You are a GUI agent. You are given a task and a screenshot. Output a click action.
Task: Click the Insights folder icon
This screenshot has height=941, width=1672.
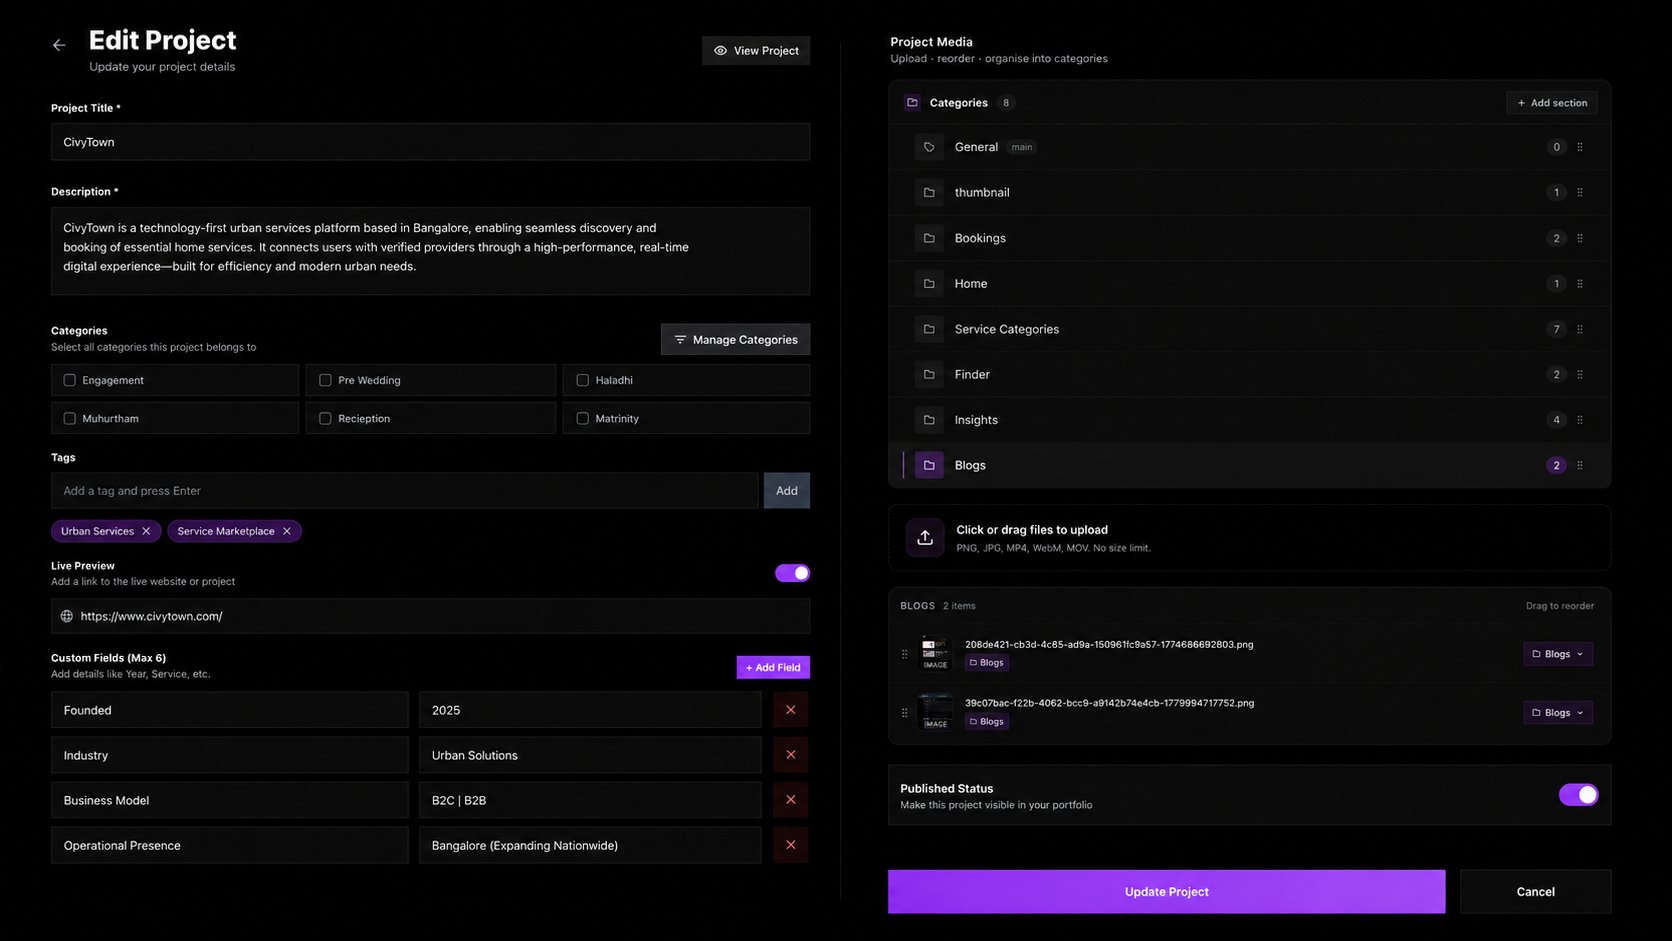[x=929, y=420]
